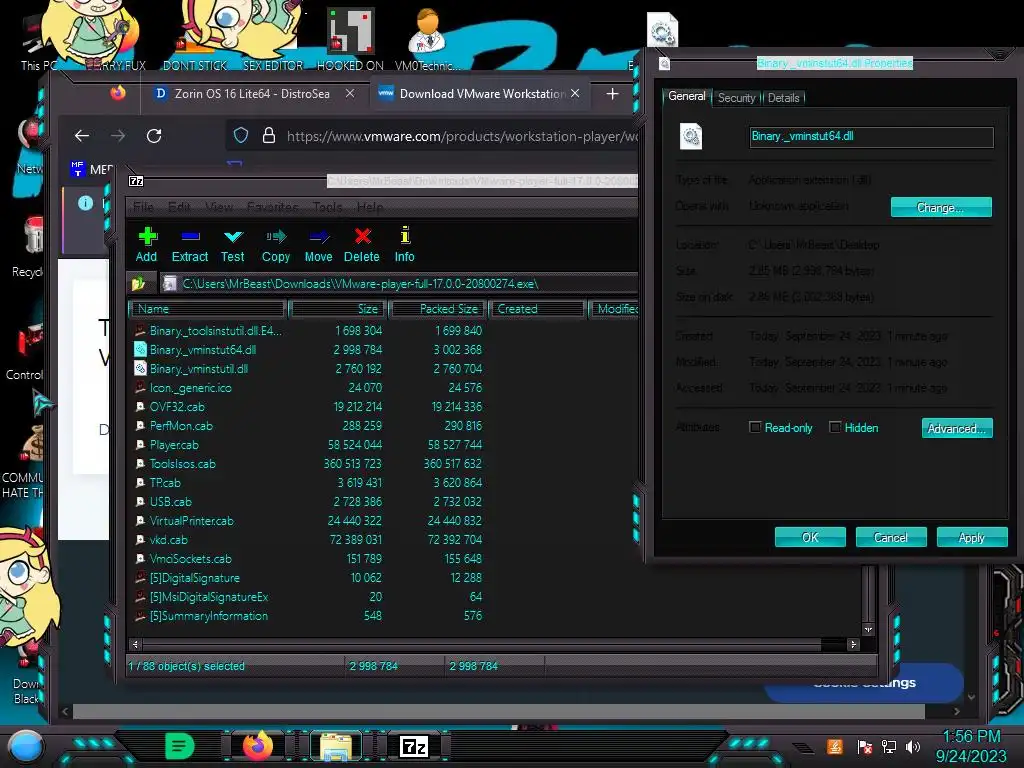Click the Copy icon in 7-Zip toolbar
The width and height of the screenshot is (1024, 768).
pyautogui.click(x=276, y=245)
